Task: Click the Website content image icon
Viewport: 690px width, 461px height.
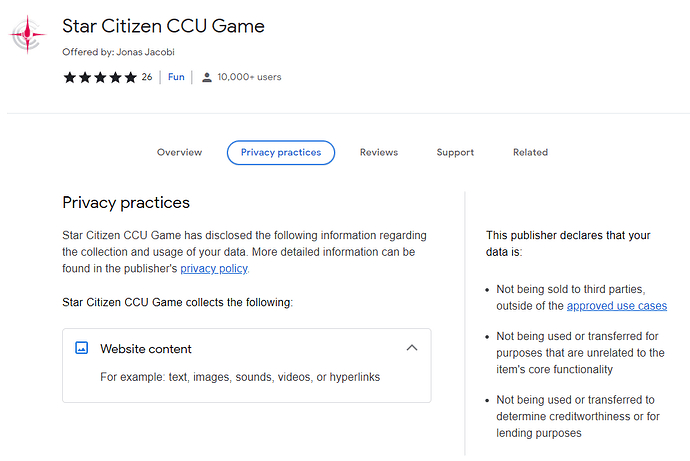Action: pyautogui.click(x=82, y=348)
